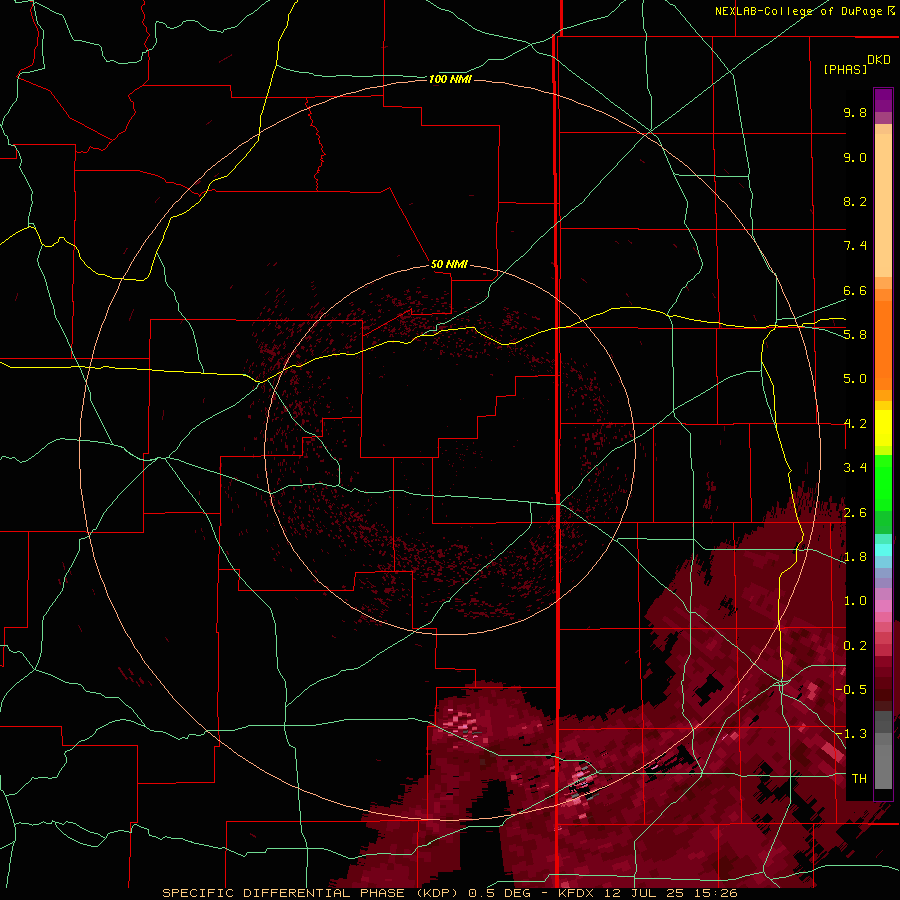This screenshot has width=900, height=900.
Task: Select the 50 NMI range ring label
Action: tap(449, 264)
